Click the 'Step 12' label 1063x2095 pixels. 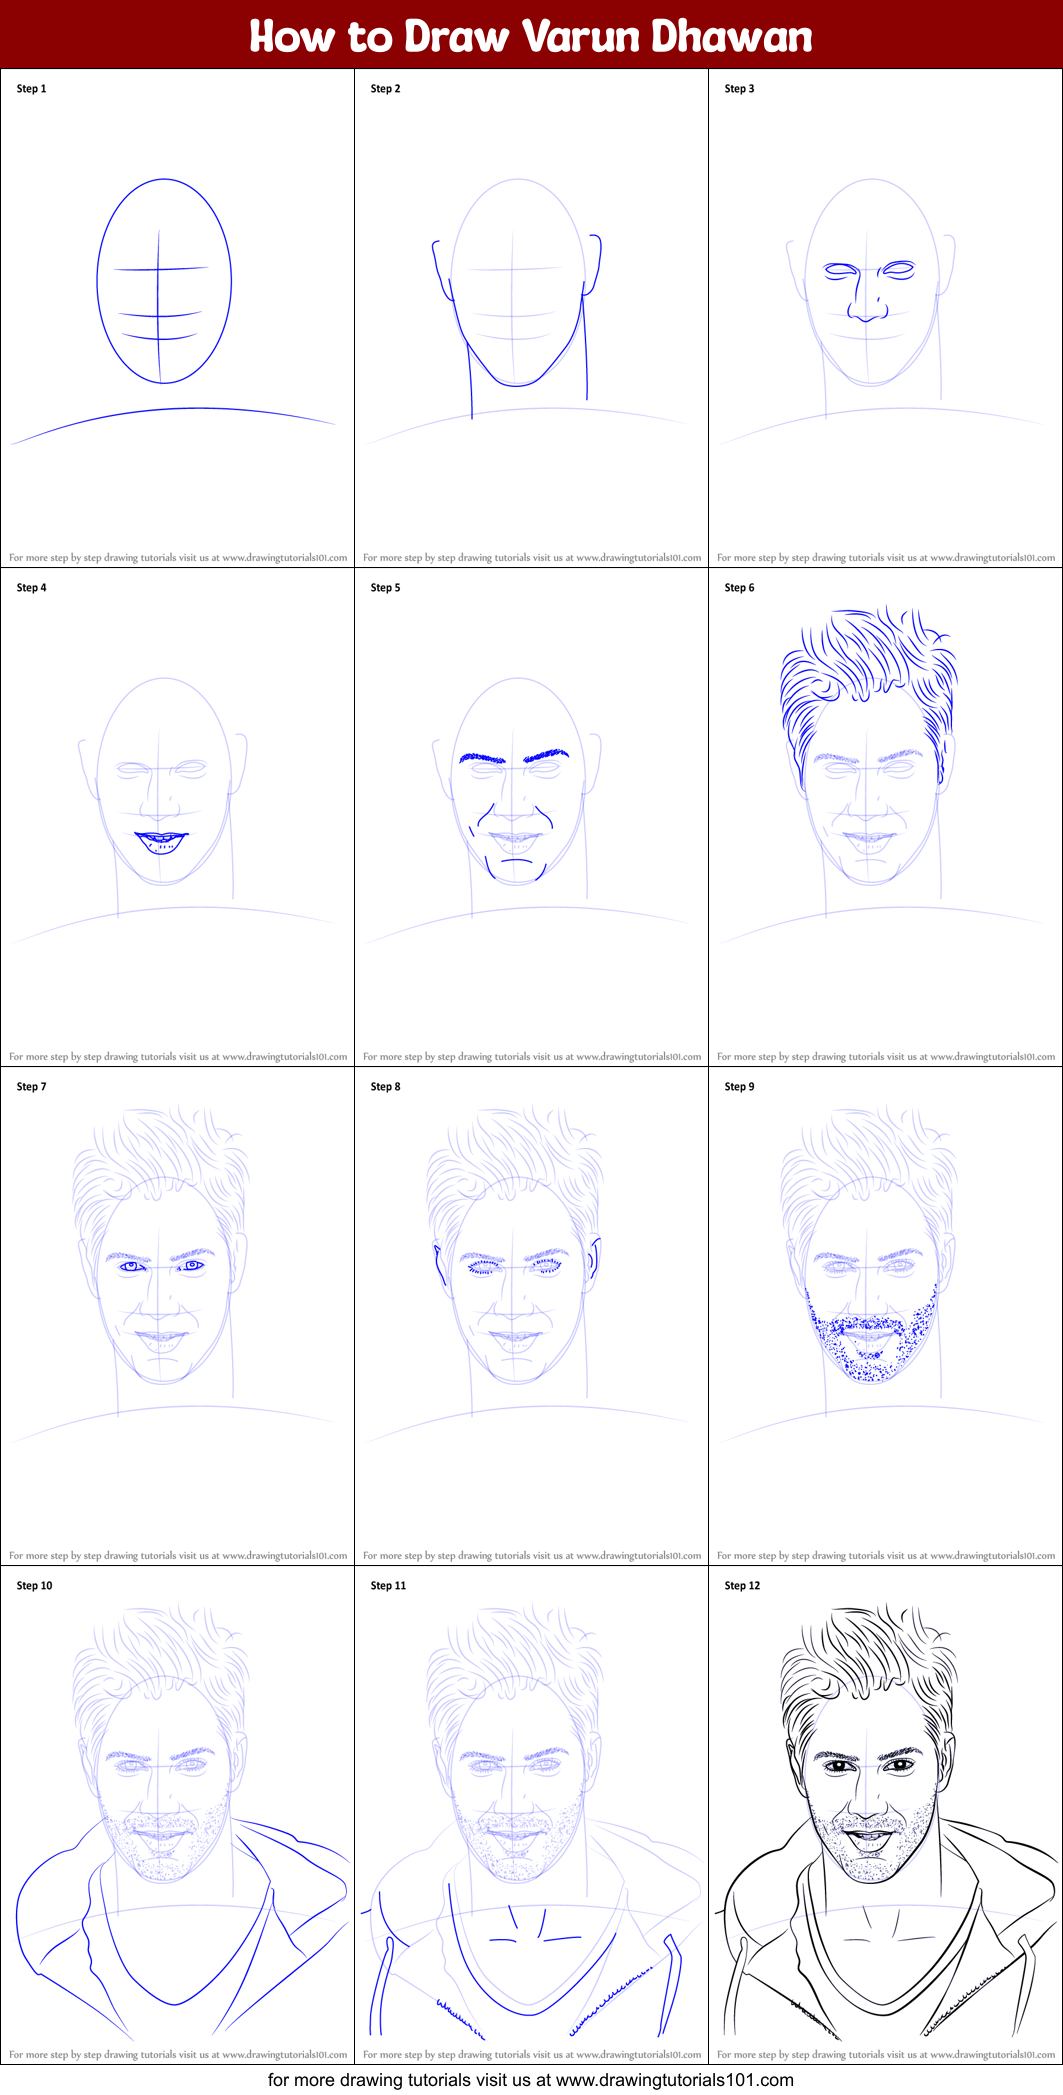click(x=743, y=1586)
